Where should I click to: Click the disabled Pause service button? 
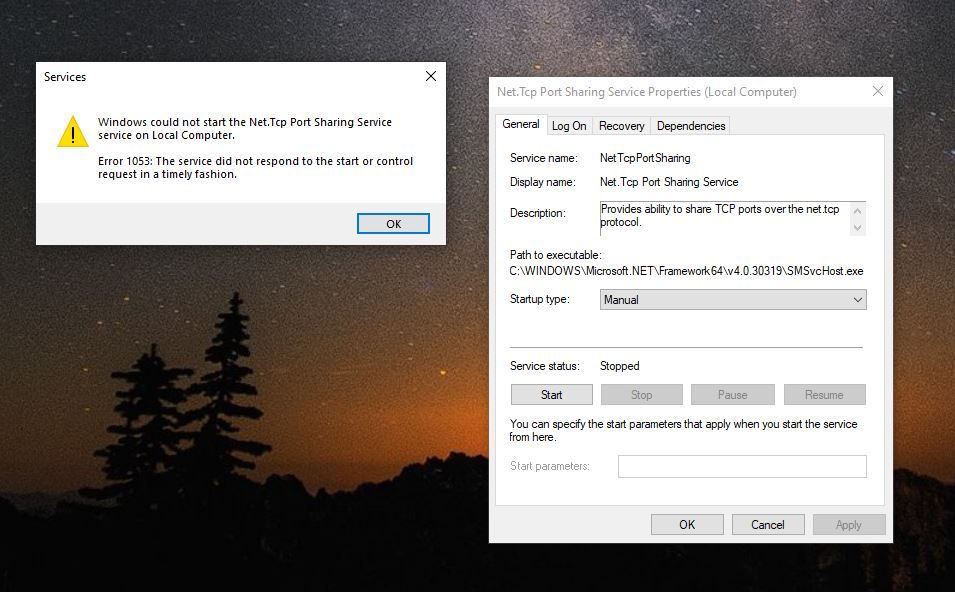tap(732, 395)
